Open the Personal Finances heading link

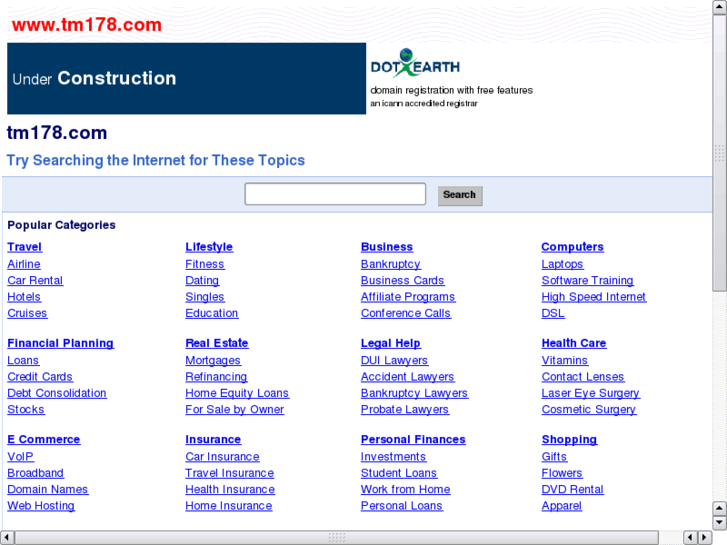(x=414, y=439)
